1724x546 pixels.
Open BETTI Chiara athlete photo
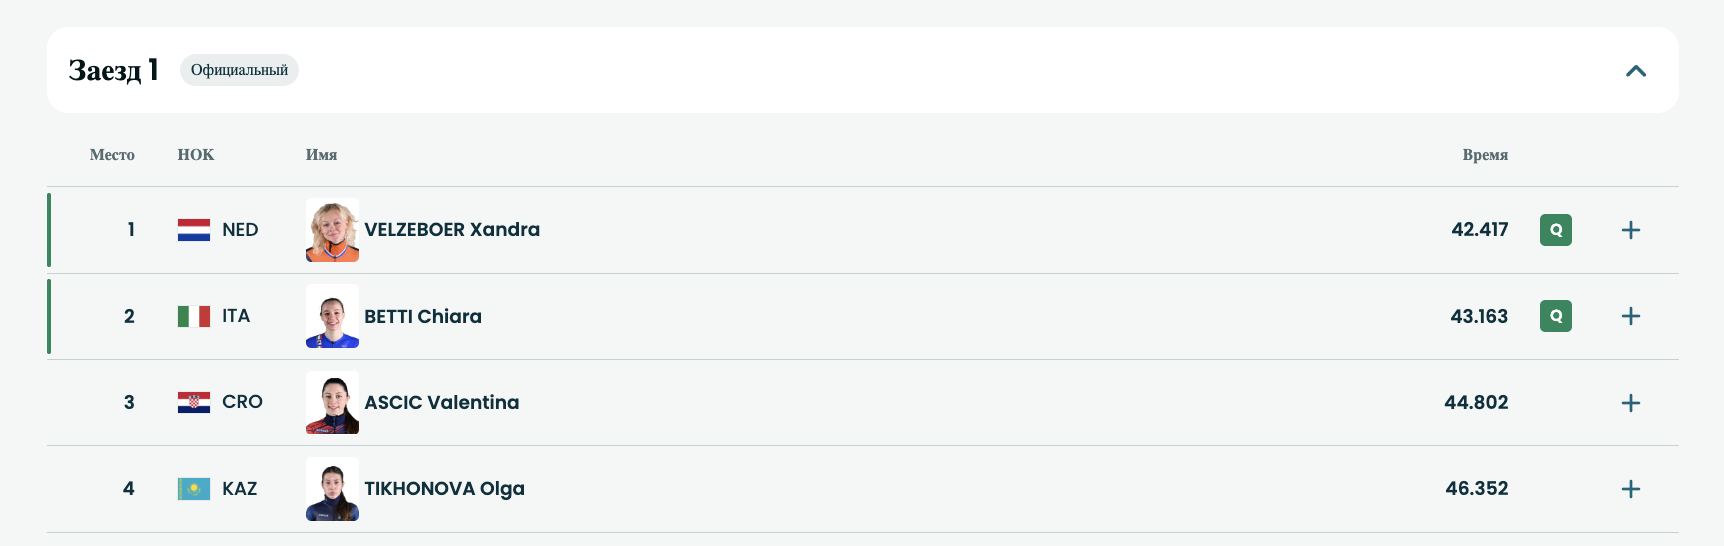[x=332, y=316]
